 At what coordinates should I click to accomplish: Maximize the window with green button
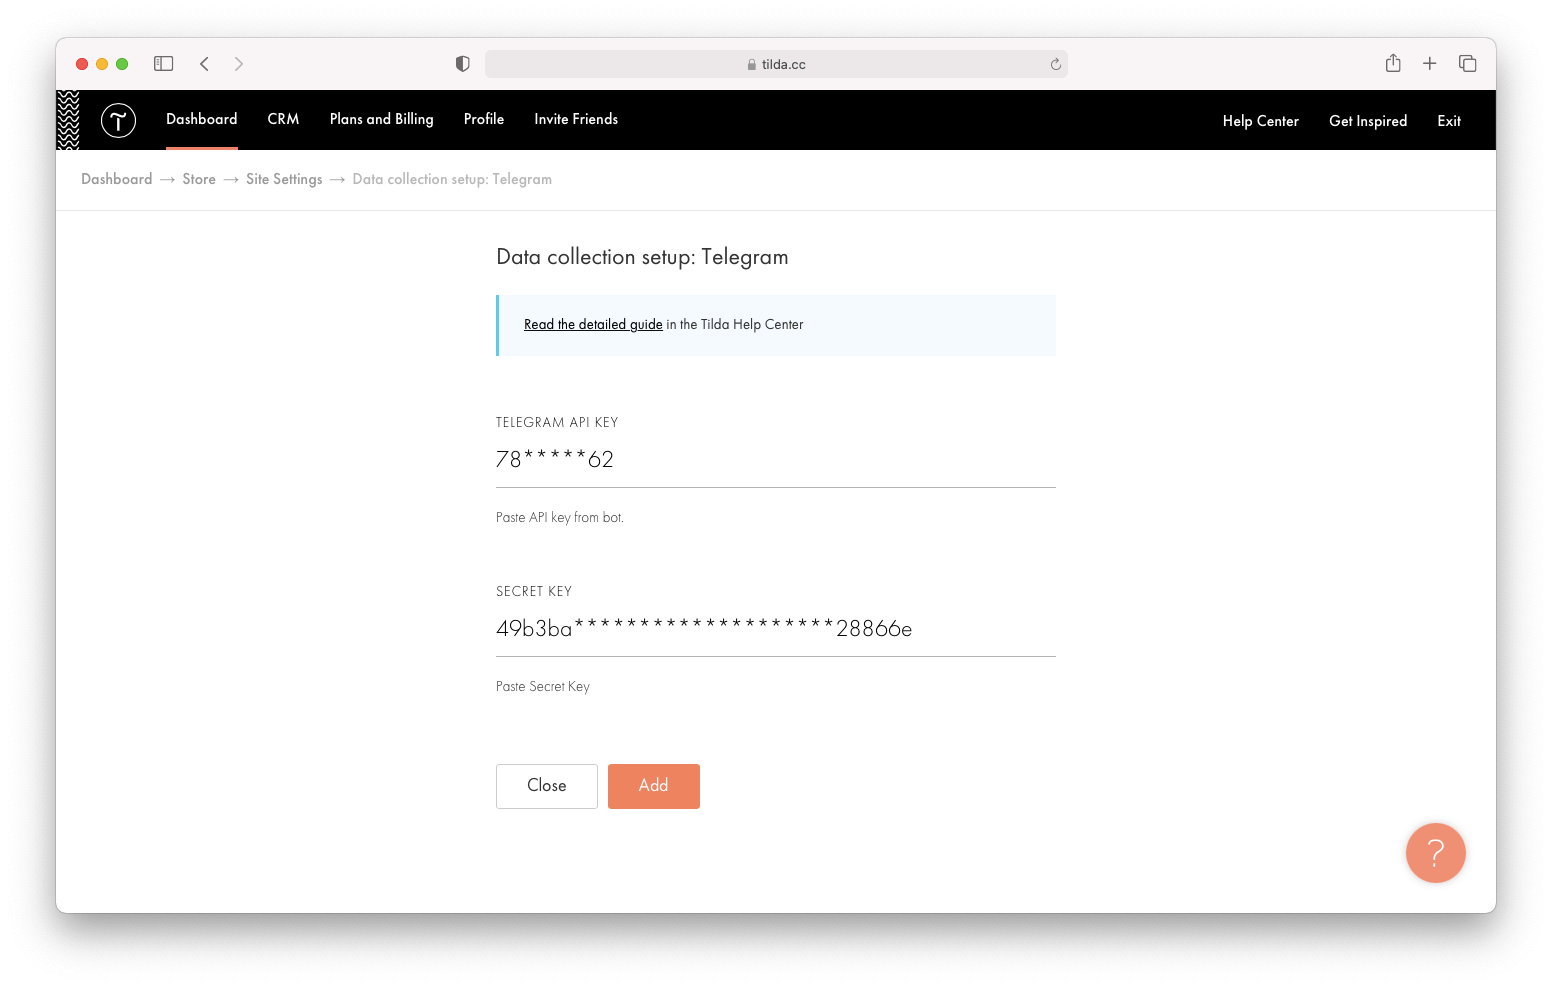click(x=122, y=64)
